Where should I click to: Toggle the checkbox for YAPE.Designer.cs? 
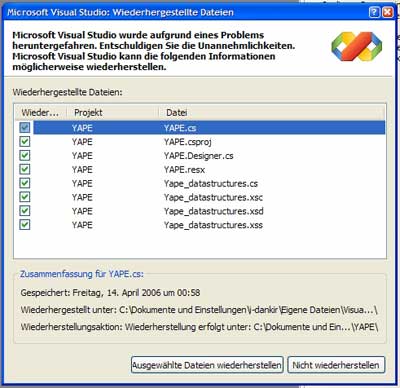click(x=25, y=155)
